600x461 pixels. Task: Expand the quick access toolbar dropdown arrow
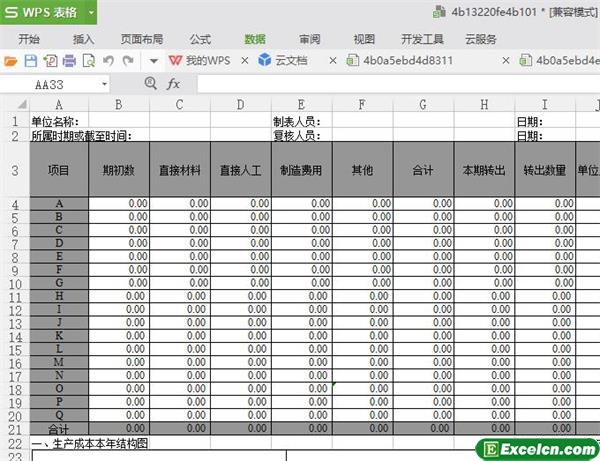coord(153,61)
